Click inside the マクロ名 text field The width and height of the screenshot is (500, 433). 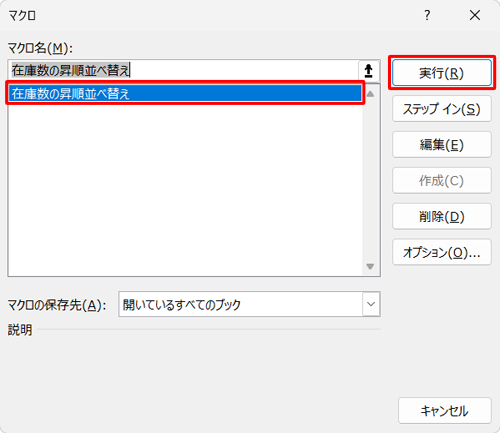pos(183,71)
